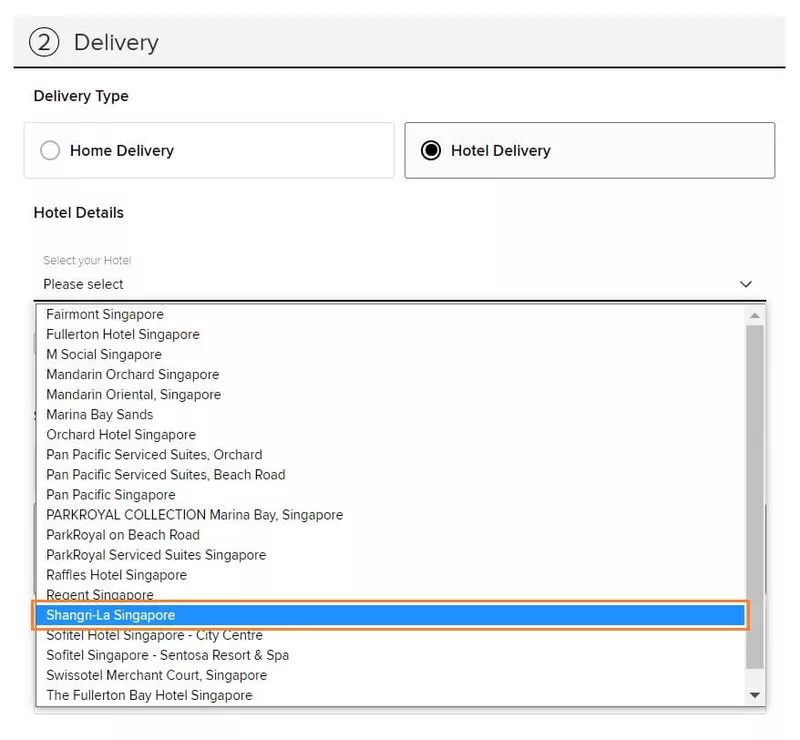Select The Fullerton Bay Hotel Singapore
800x740 pixels.
pos(390,695)
